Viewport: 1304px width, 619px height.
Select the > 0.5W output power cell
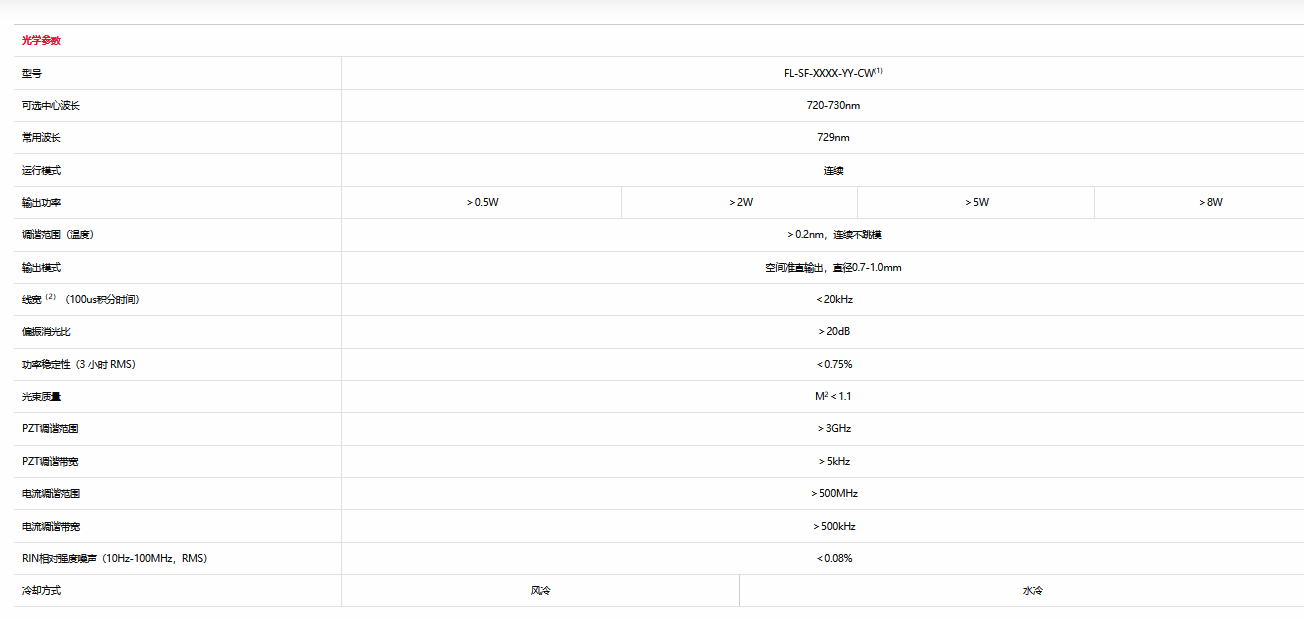(482, 202)
